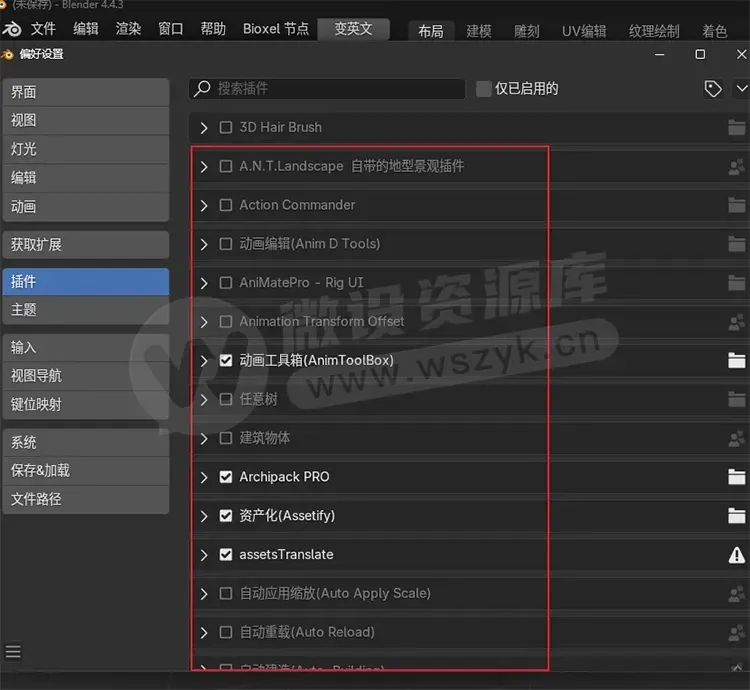The image size is (750, 690).
Task: Open the 渲染 menu
Action: 128,29
